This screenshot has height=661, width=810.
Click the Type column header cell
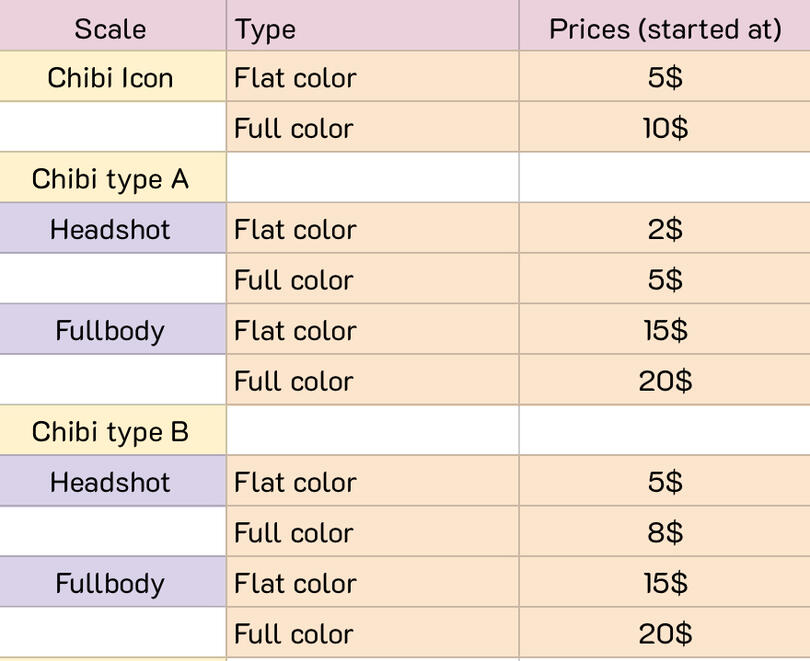[372, 27]
